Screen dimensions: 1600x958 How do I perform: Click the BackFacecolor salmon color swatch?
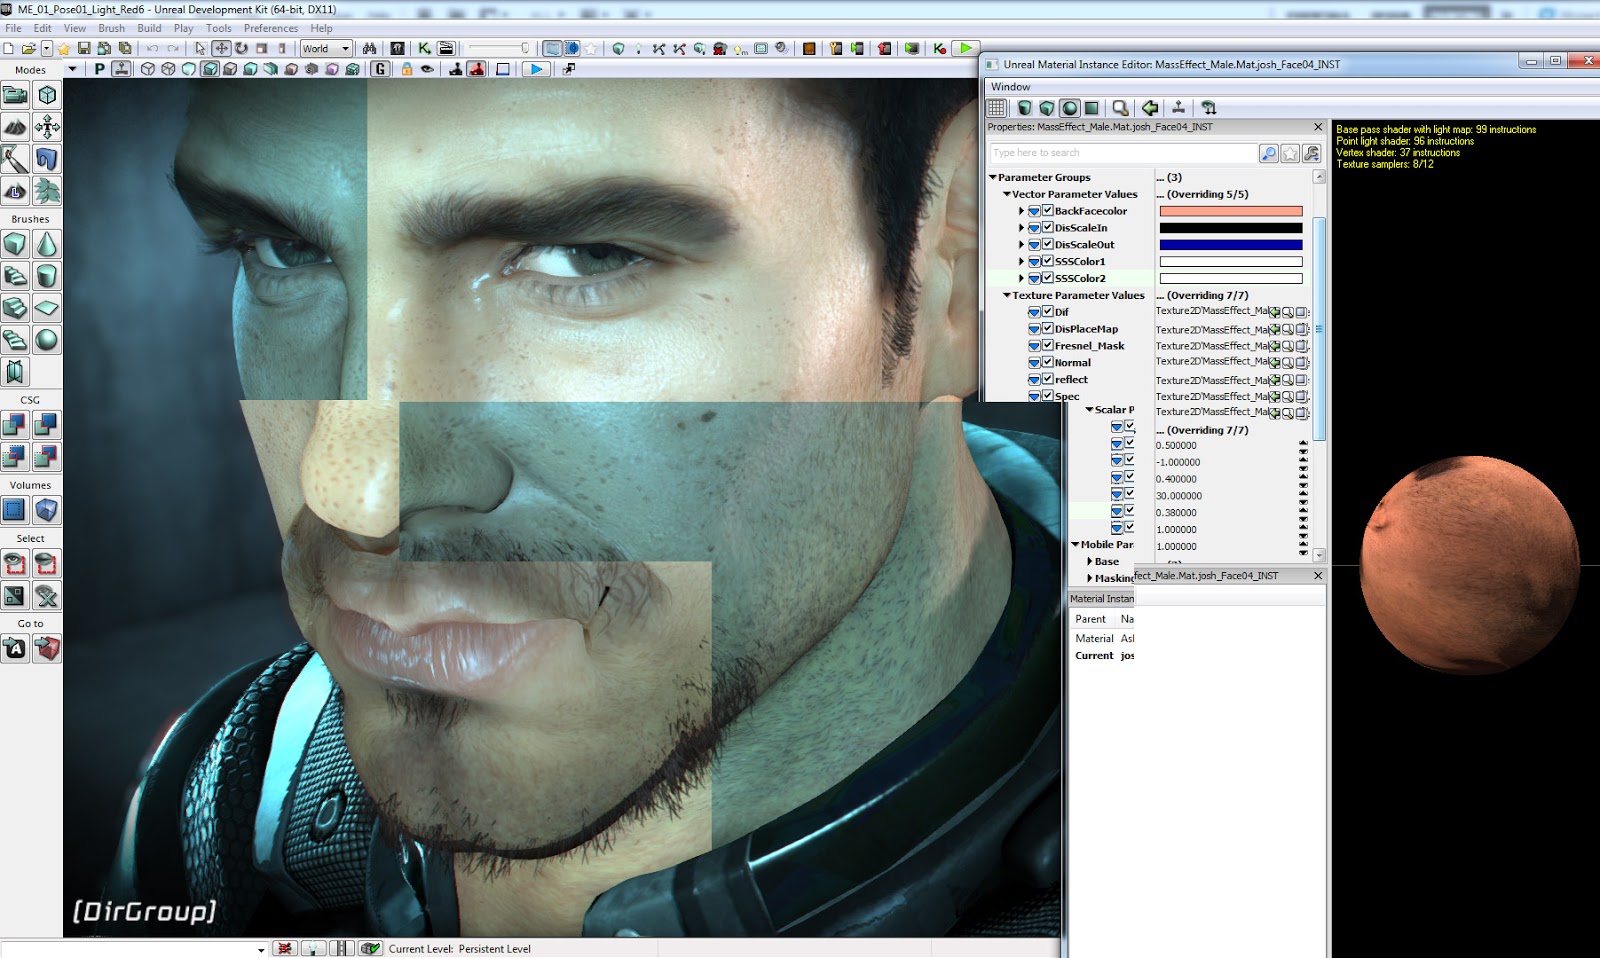click(x=1230, y=211)
